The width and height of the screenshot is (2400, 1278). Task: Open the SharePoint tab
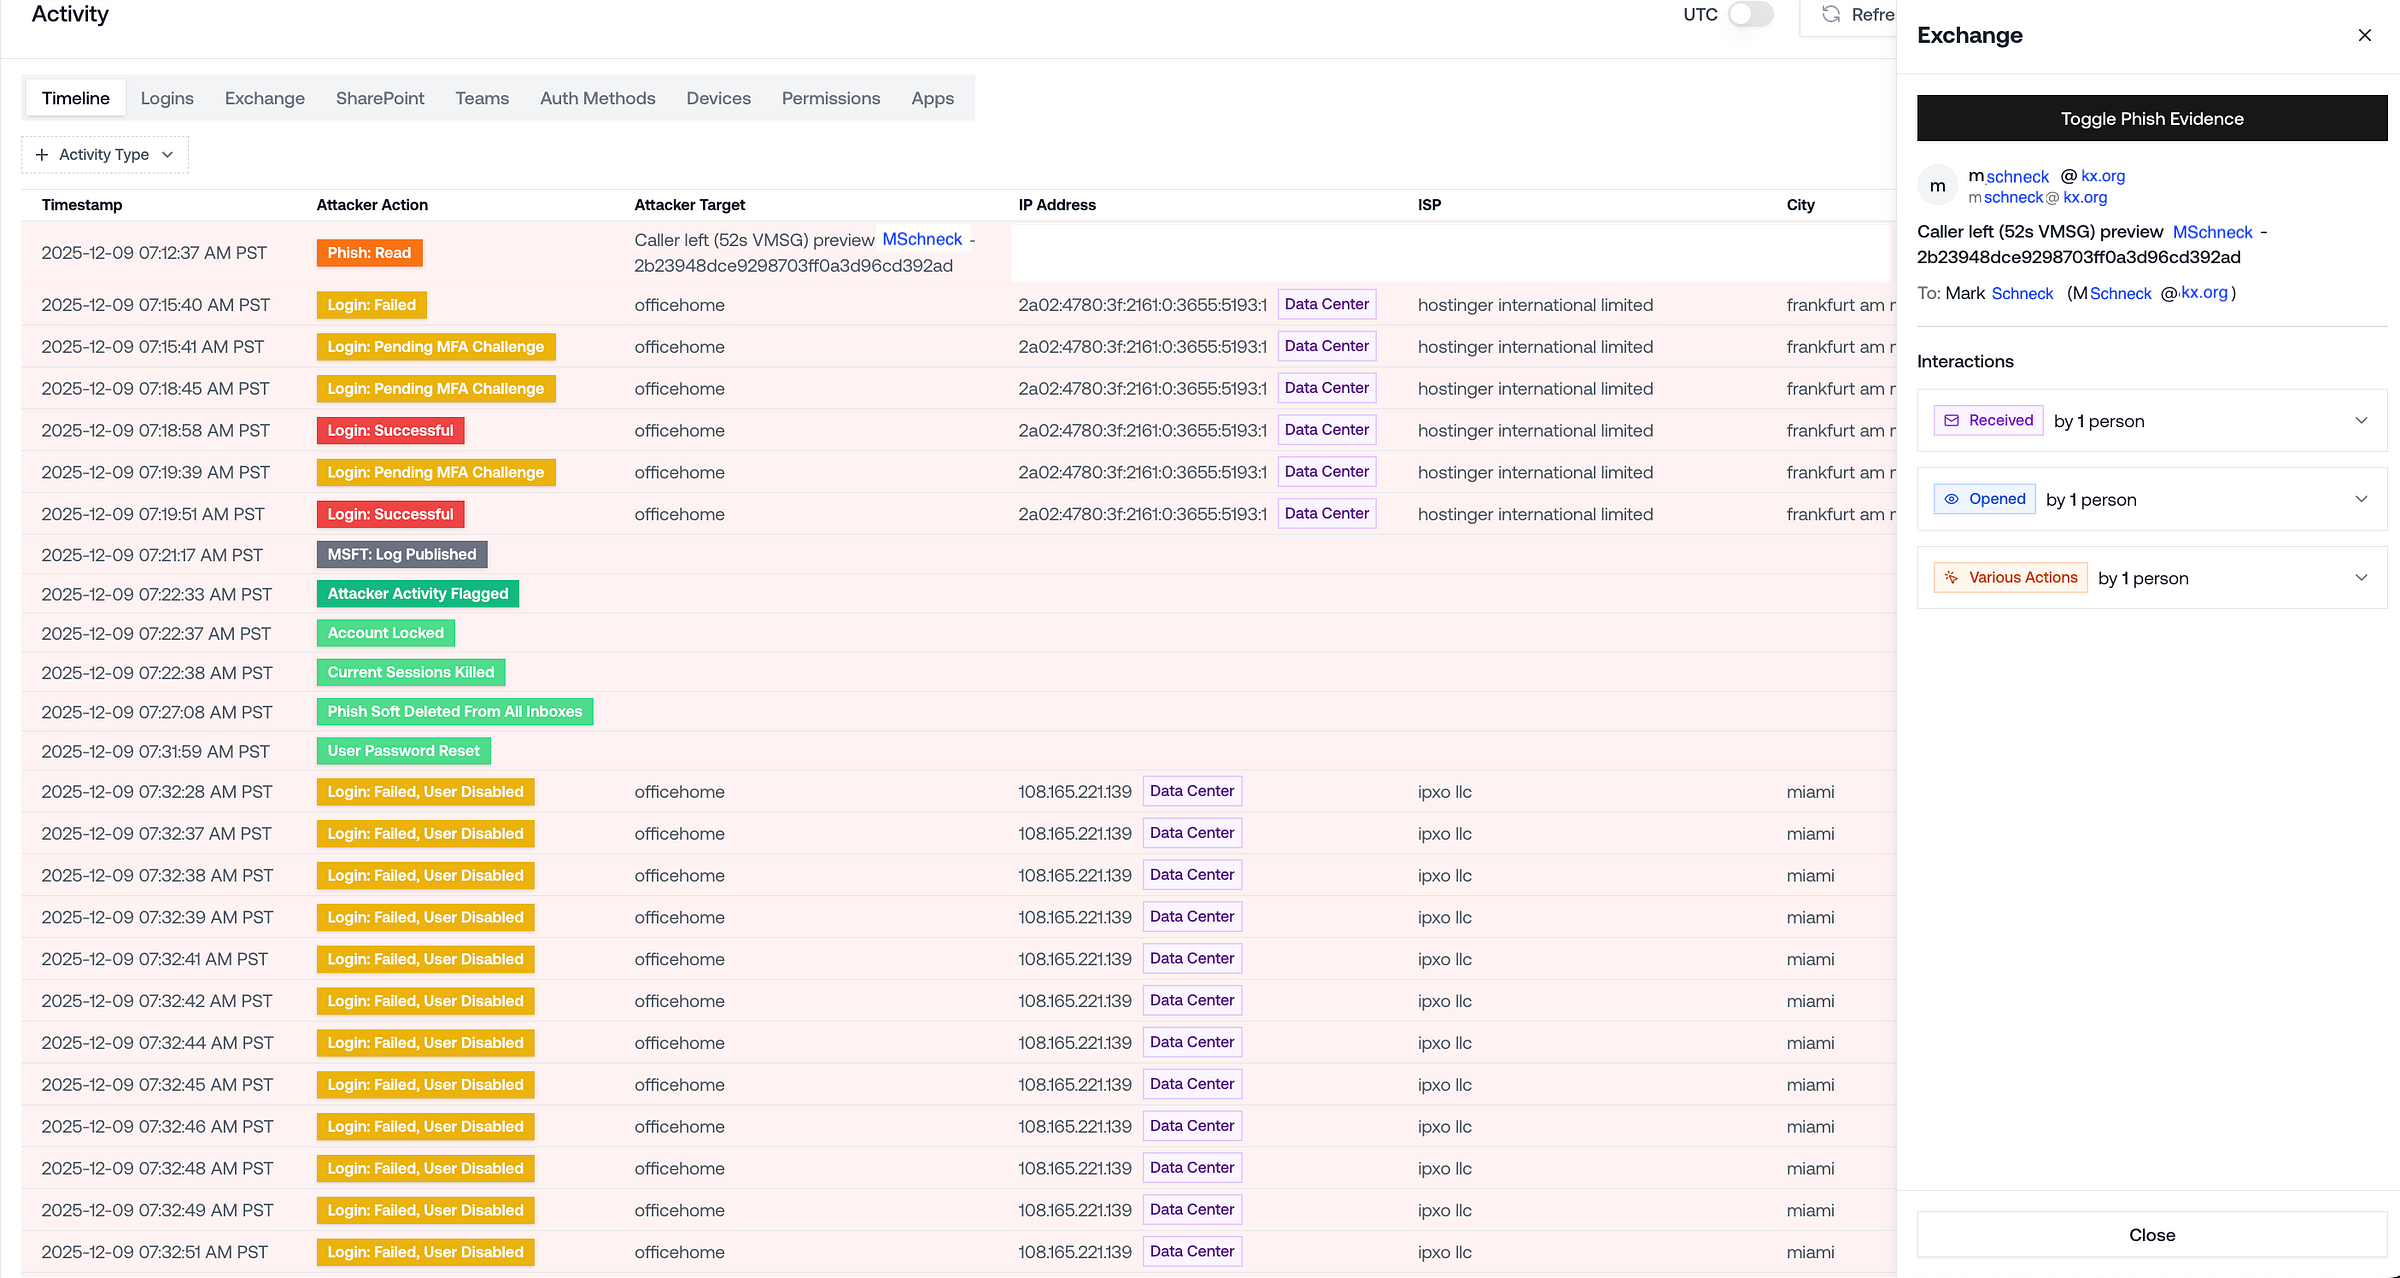click(380, 98)
